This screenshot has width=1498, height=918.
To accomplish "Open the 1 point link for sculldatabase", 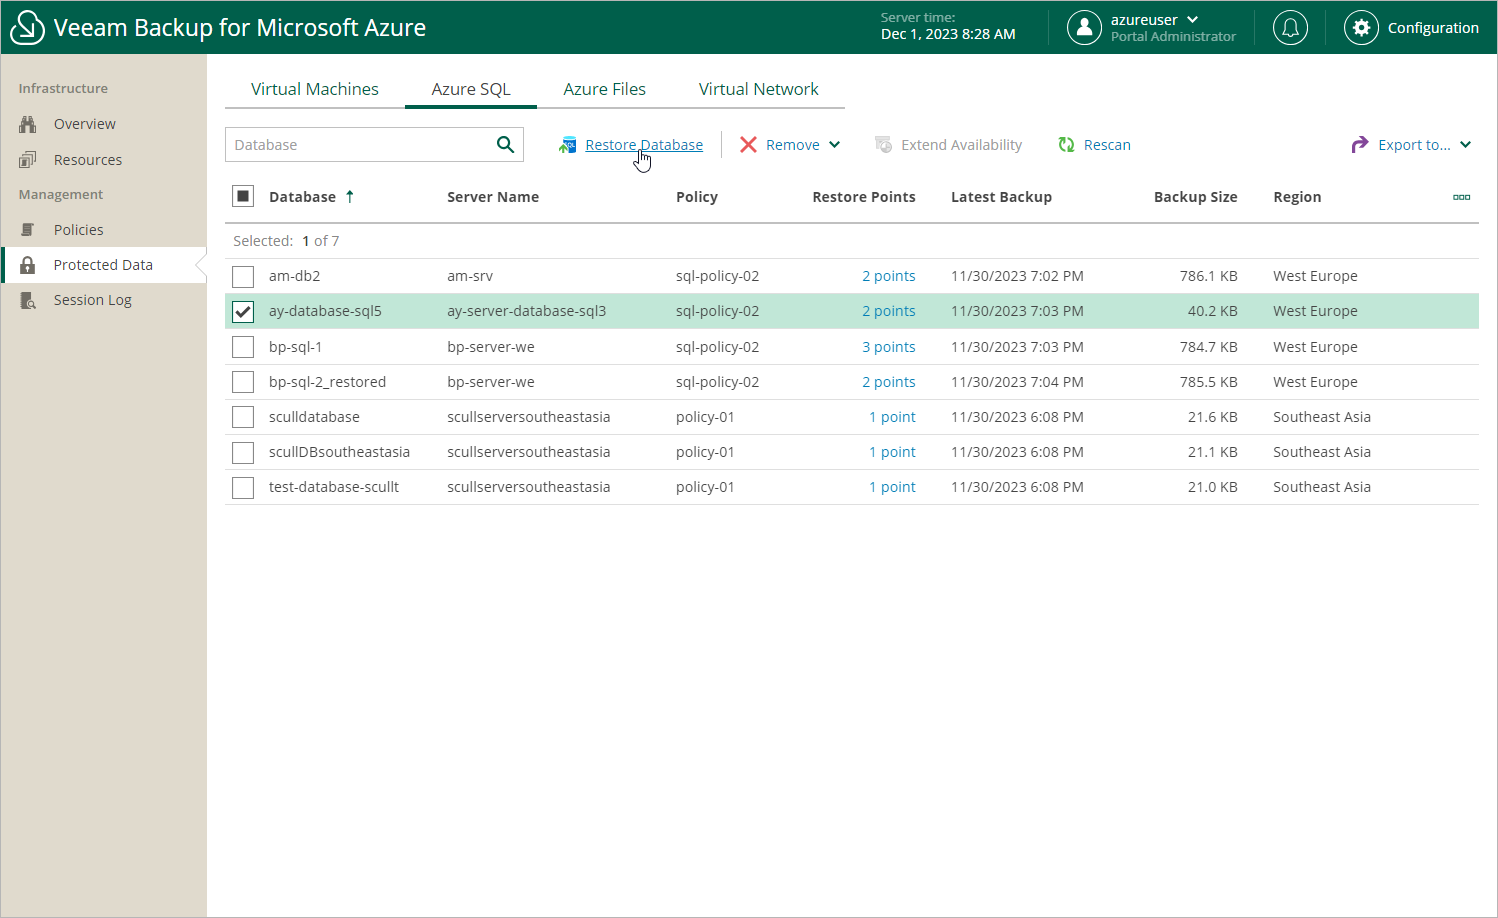I will [x=892, y=417].
